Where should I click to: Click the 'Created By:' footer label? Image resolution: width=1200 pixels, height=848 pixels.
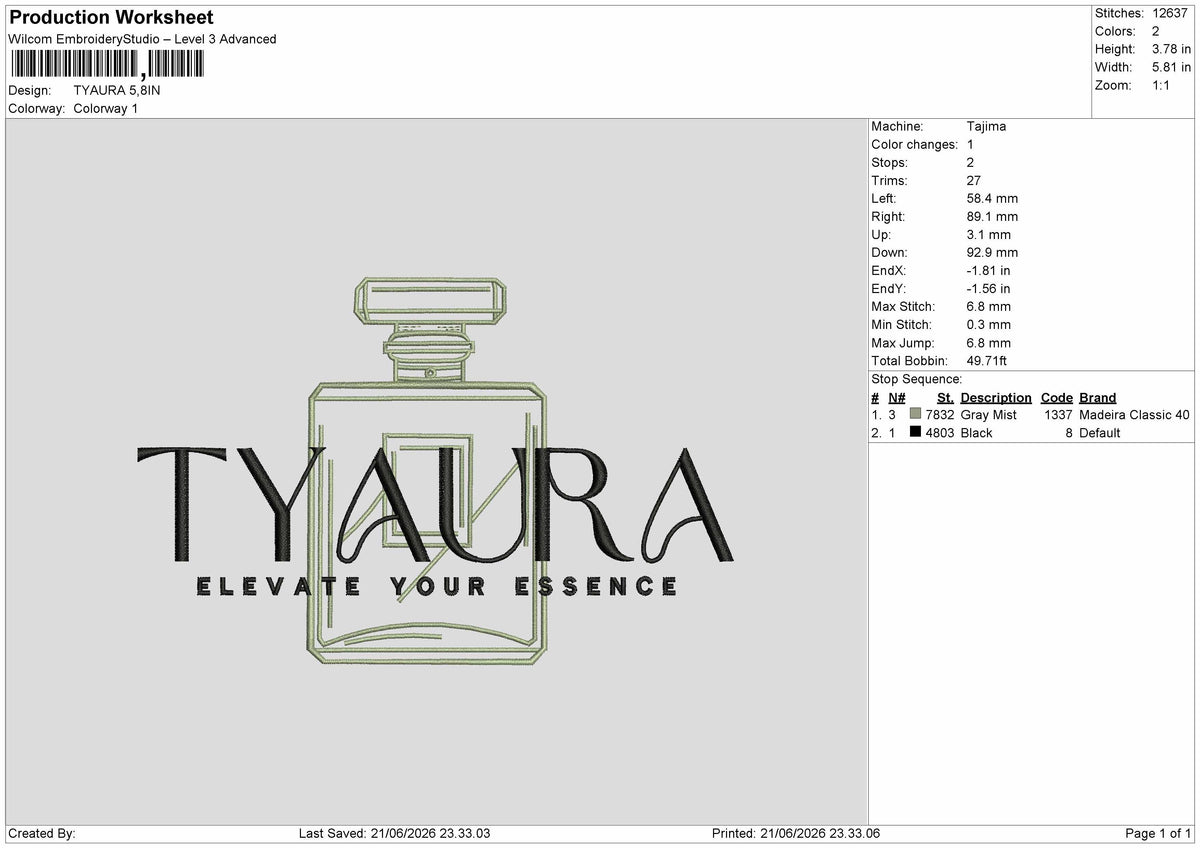point(41,833)
